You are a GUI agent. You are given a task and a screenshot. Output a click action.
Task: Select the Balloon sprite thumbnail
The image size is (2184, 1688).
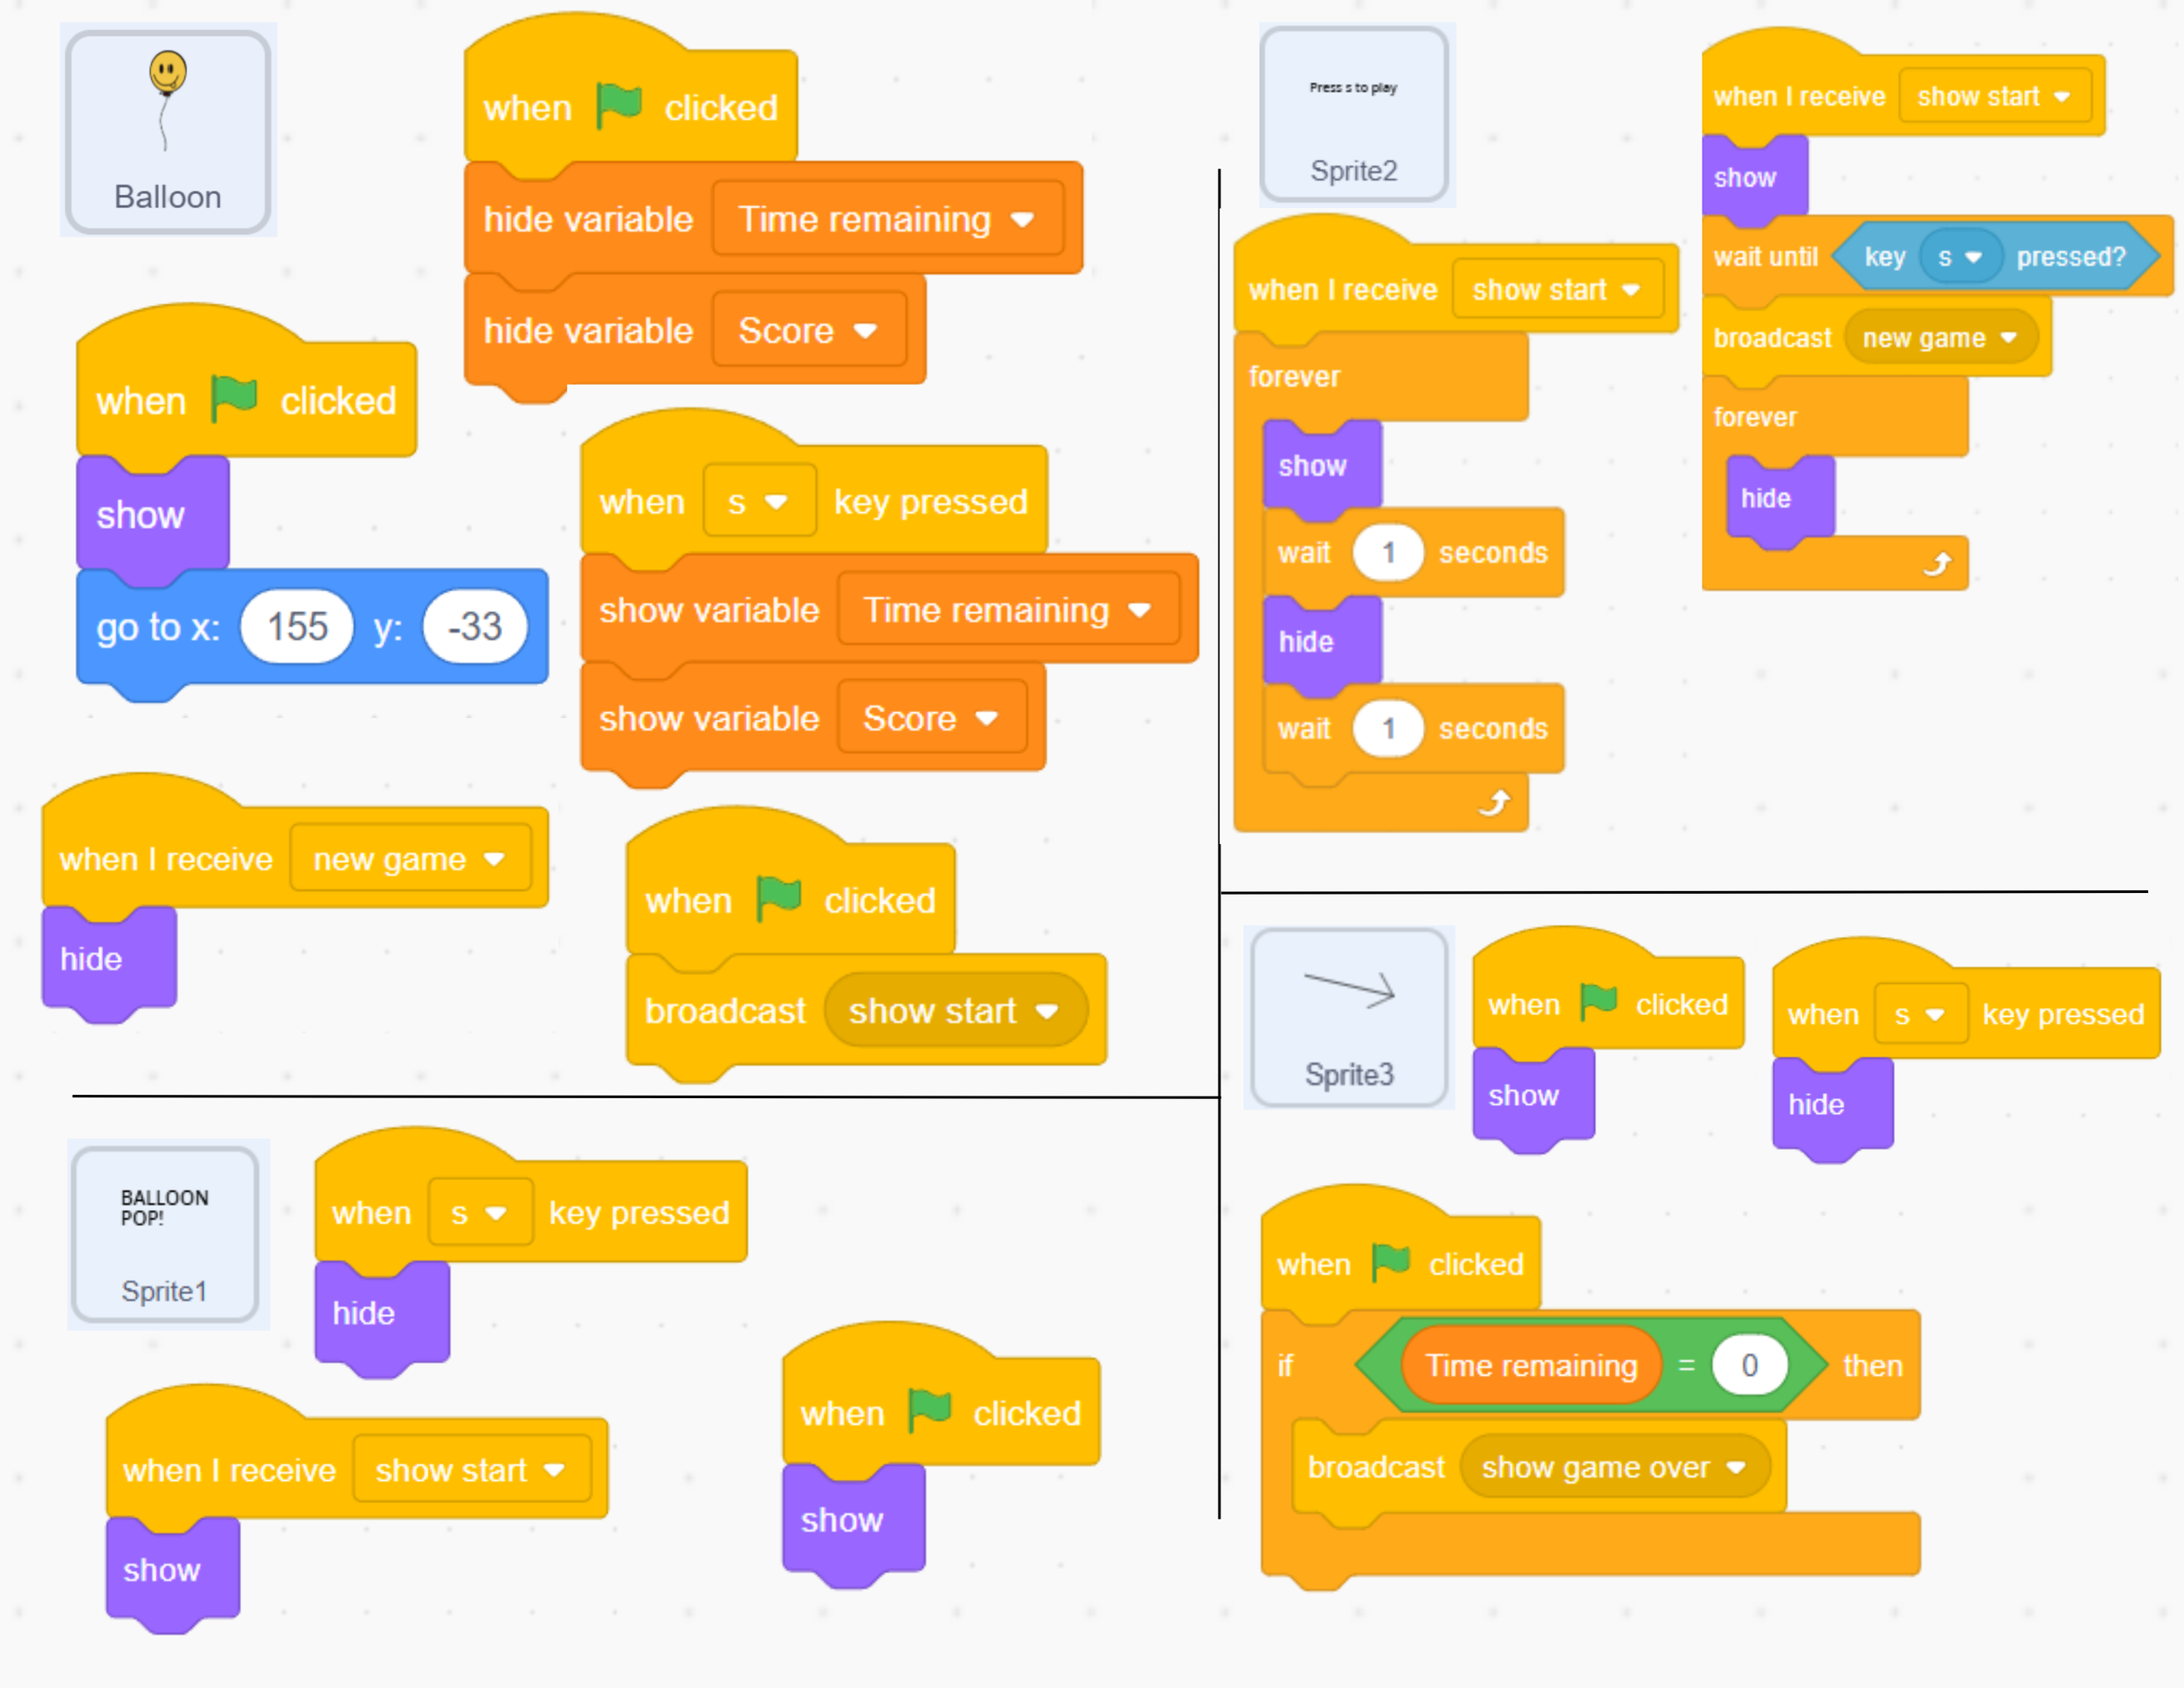pyautogui.click(x=168, y=132)
